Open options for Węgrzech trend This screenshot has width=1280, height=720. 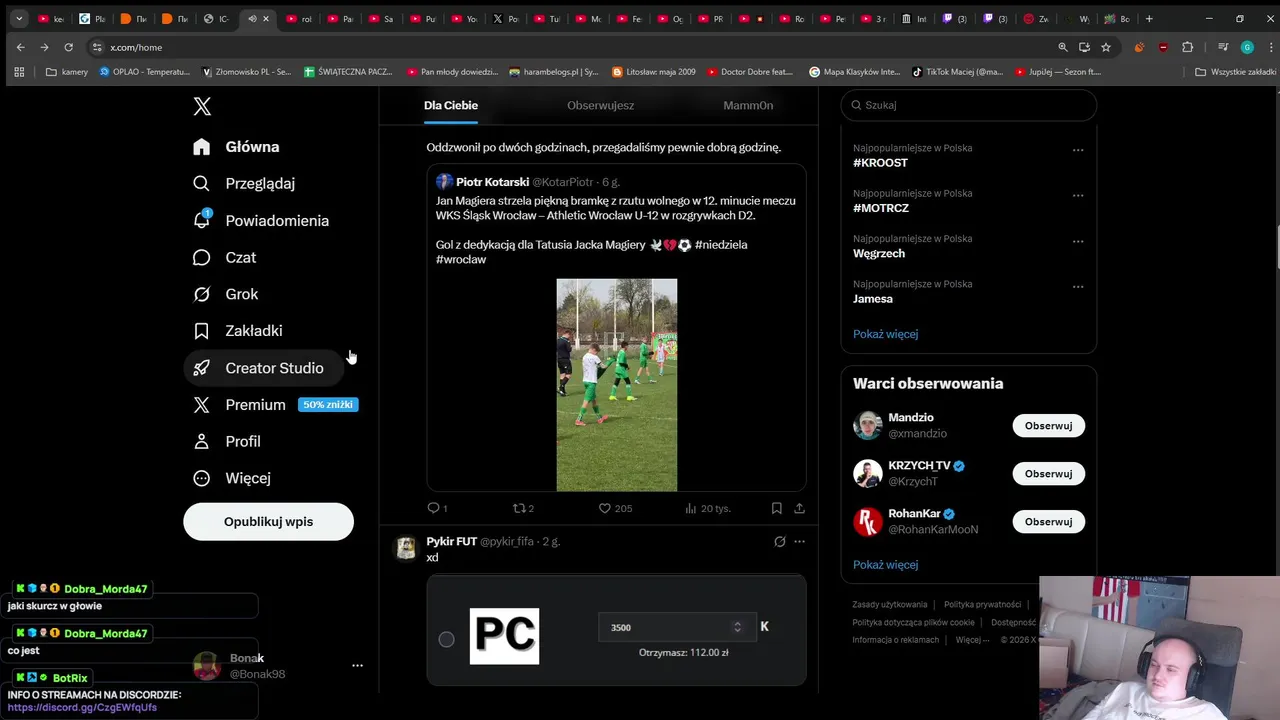(x=1078, y=241)
